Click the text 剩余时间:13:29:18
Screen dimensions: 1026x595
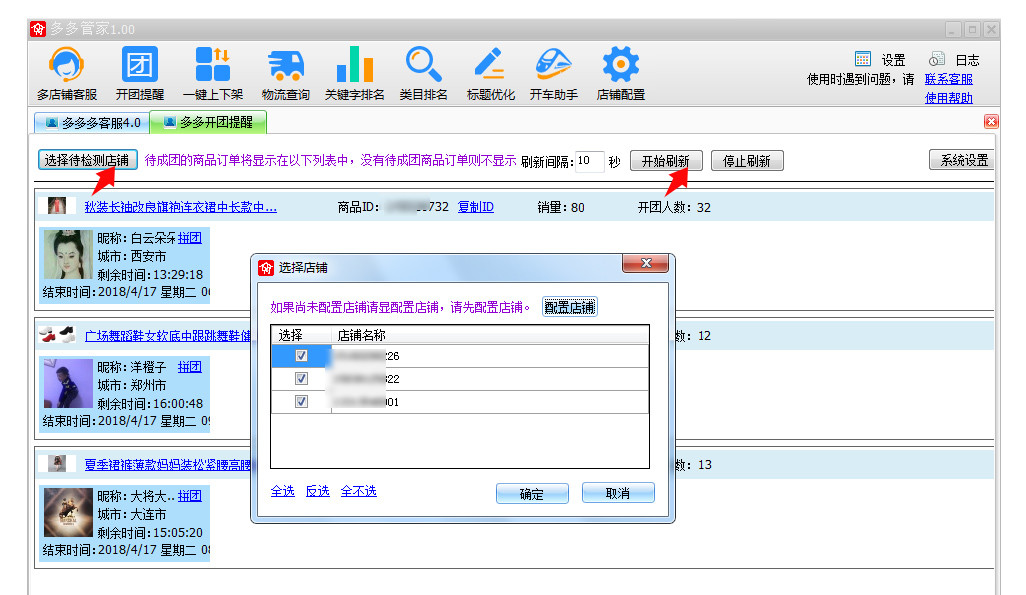tap(150, 275)
